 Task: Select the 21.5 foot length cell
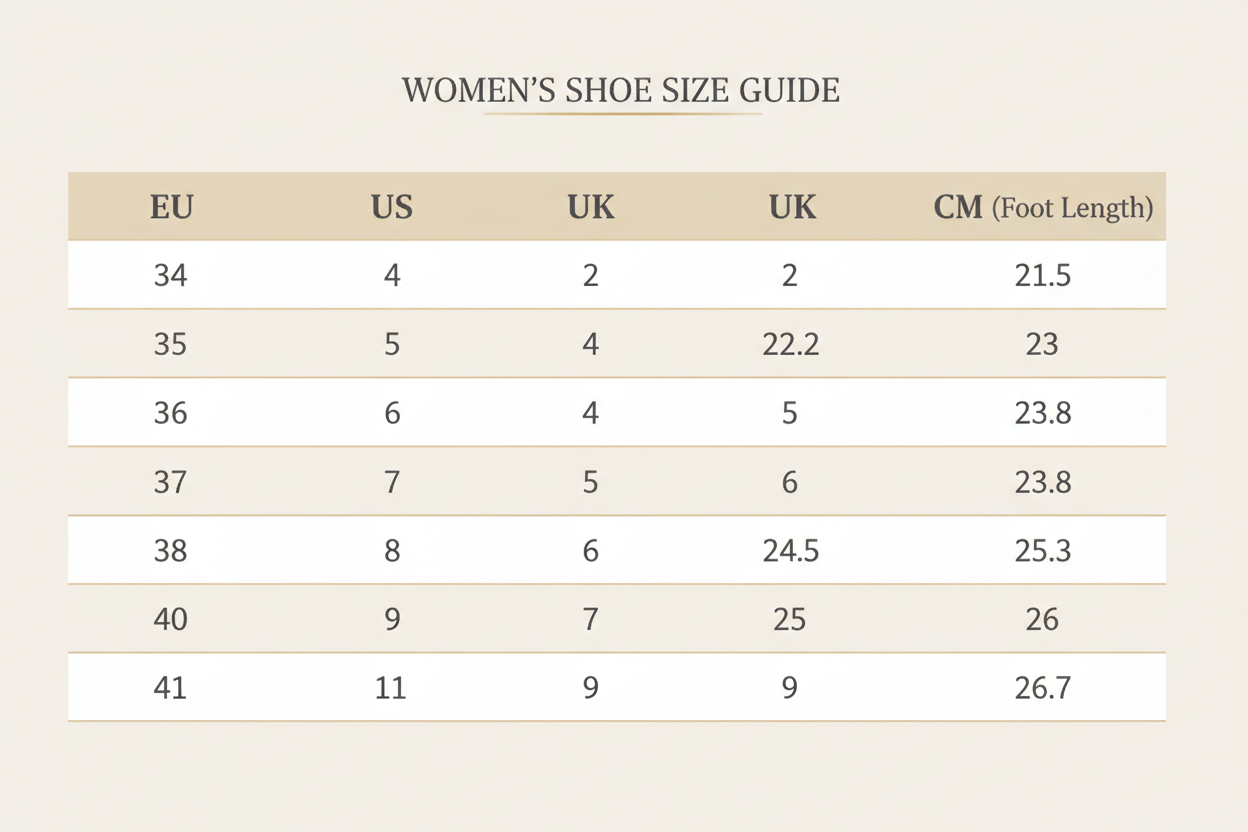pos(1042,275)
